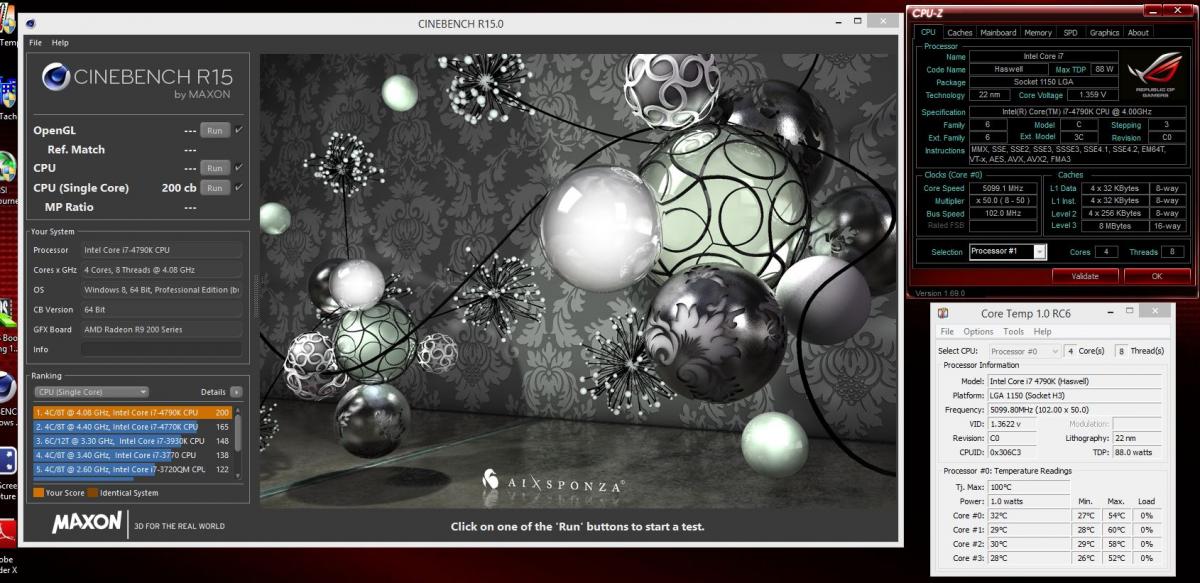This screenshot has width=1200, height=583.
Task: Click the VID value 1.3622 v
Action: [x=1012, y=424]
